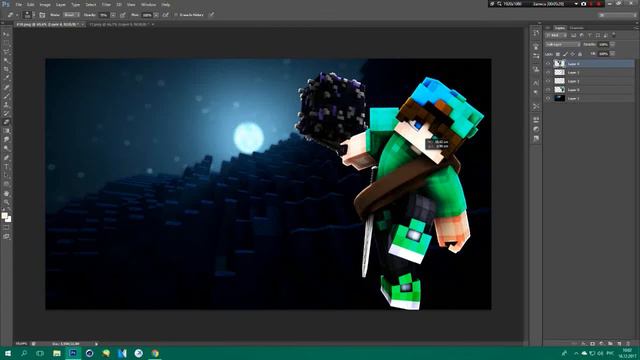Open the Character panel from dock
Viewport: 640px width, 360px height.
536,83
